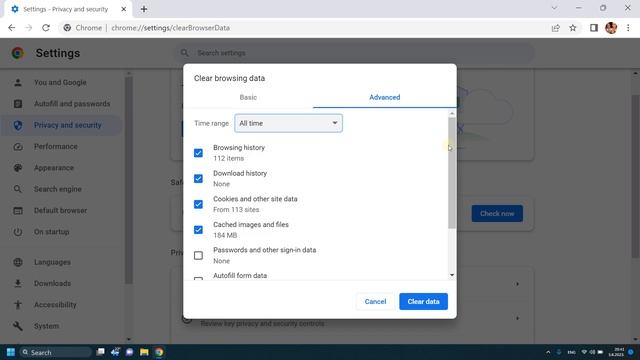This screenshot has height=360, width=640.
Task: Click the back navigation arrow
Action: tap(11, 28)
